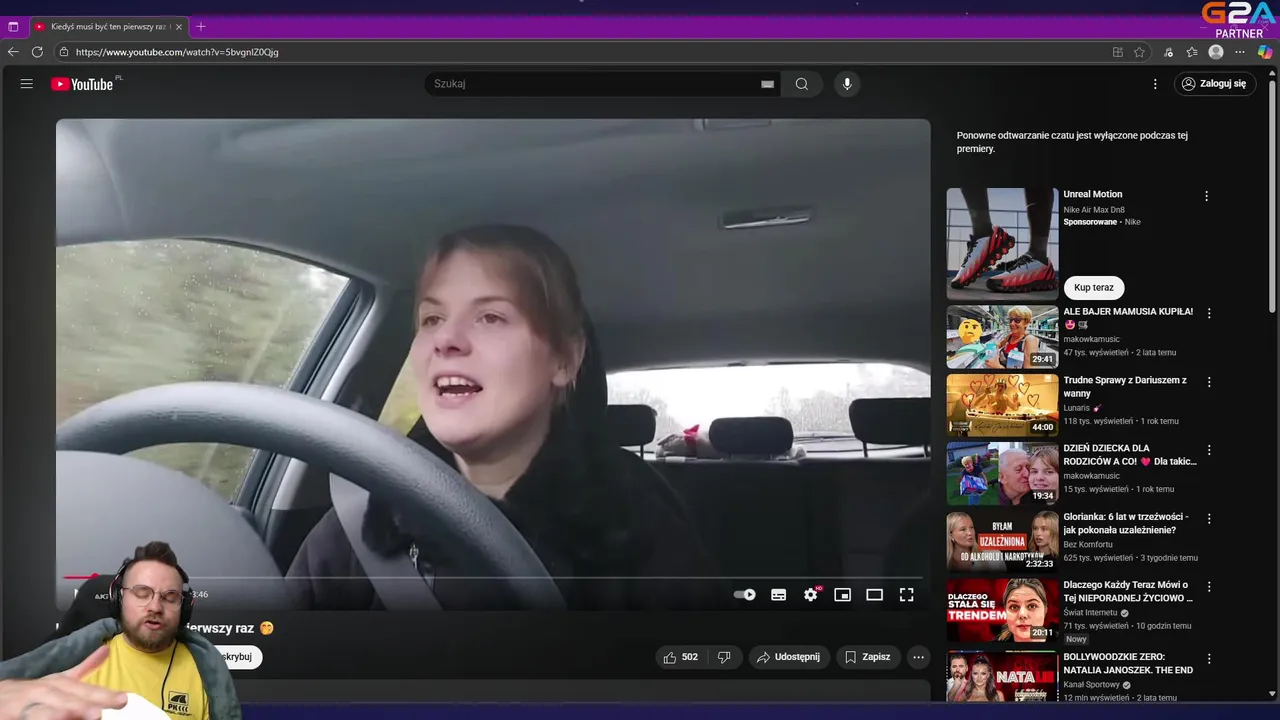1280x720 pixels.
Task: Open the tab actions menu icon
Action: (x=13, y=27)
